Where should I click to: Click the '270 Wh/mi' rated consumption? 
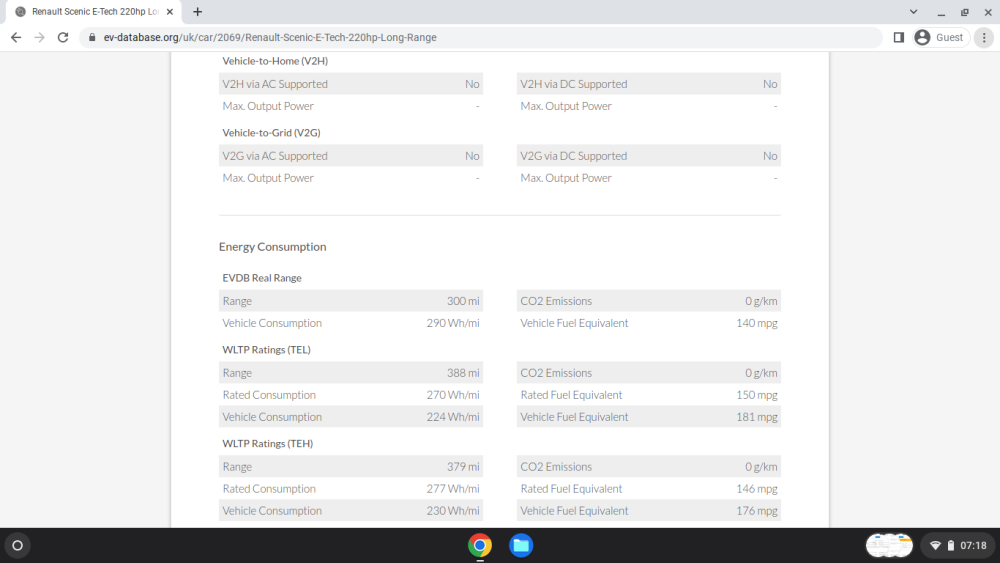[x=453, y=395]
